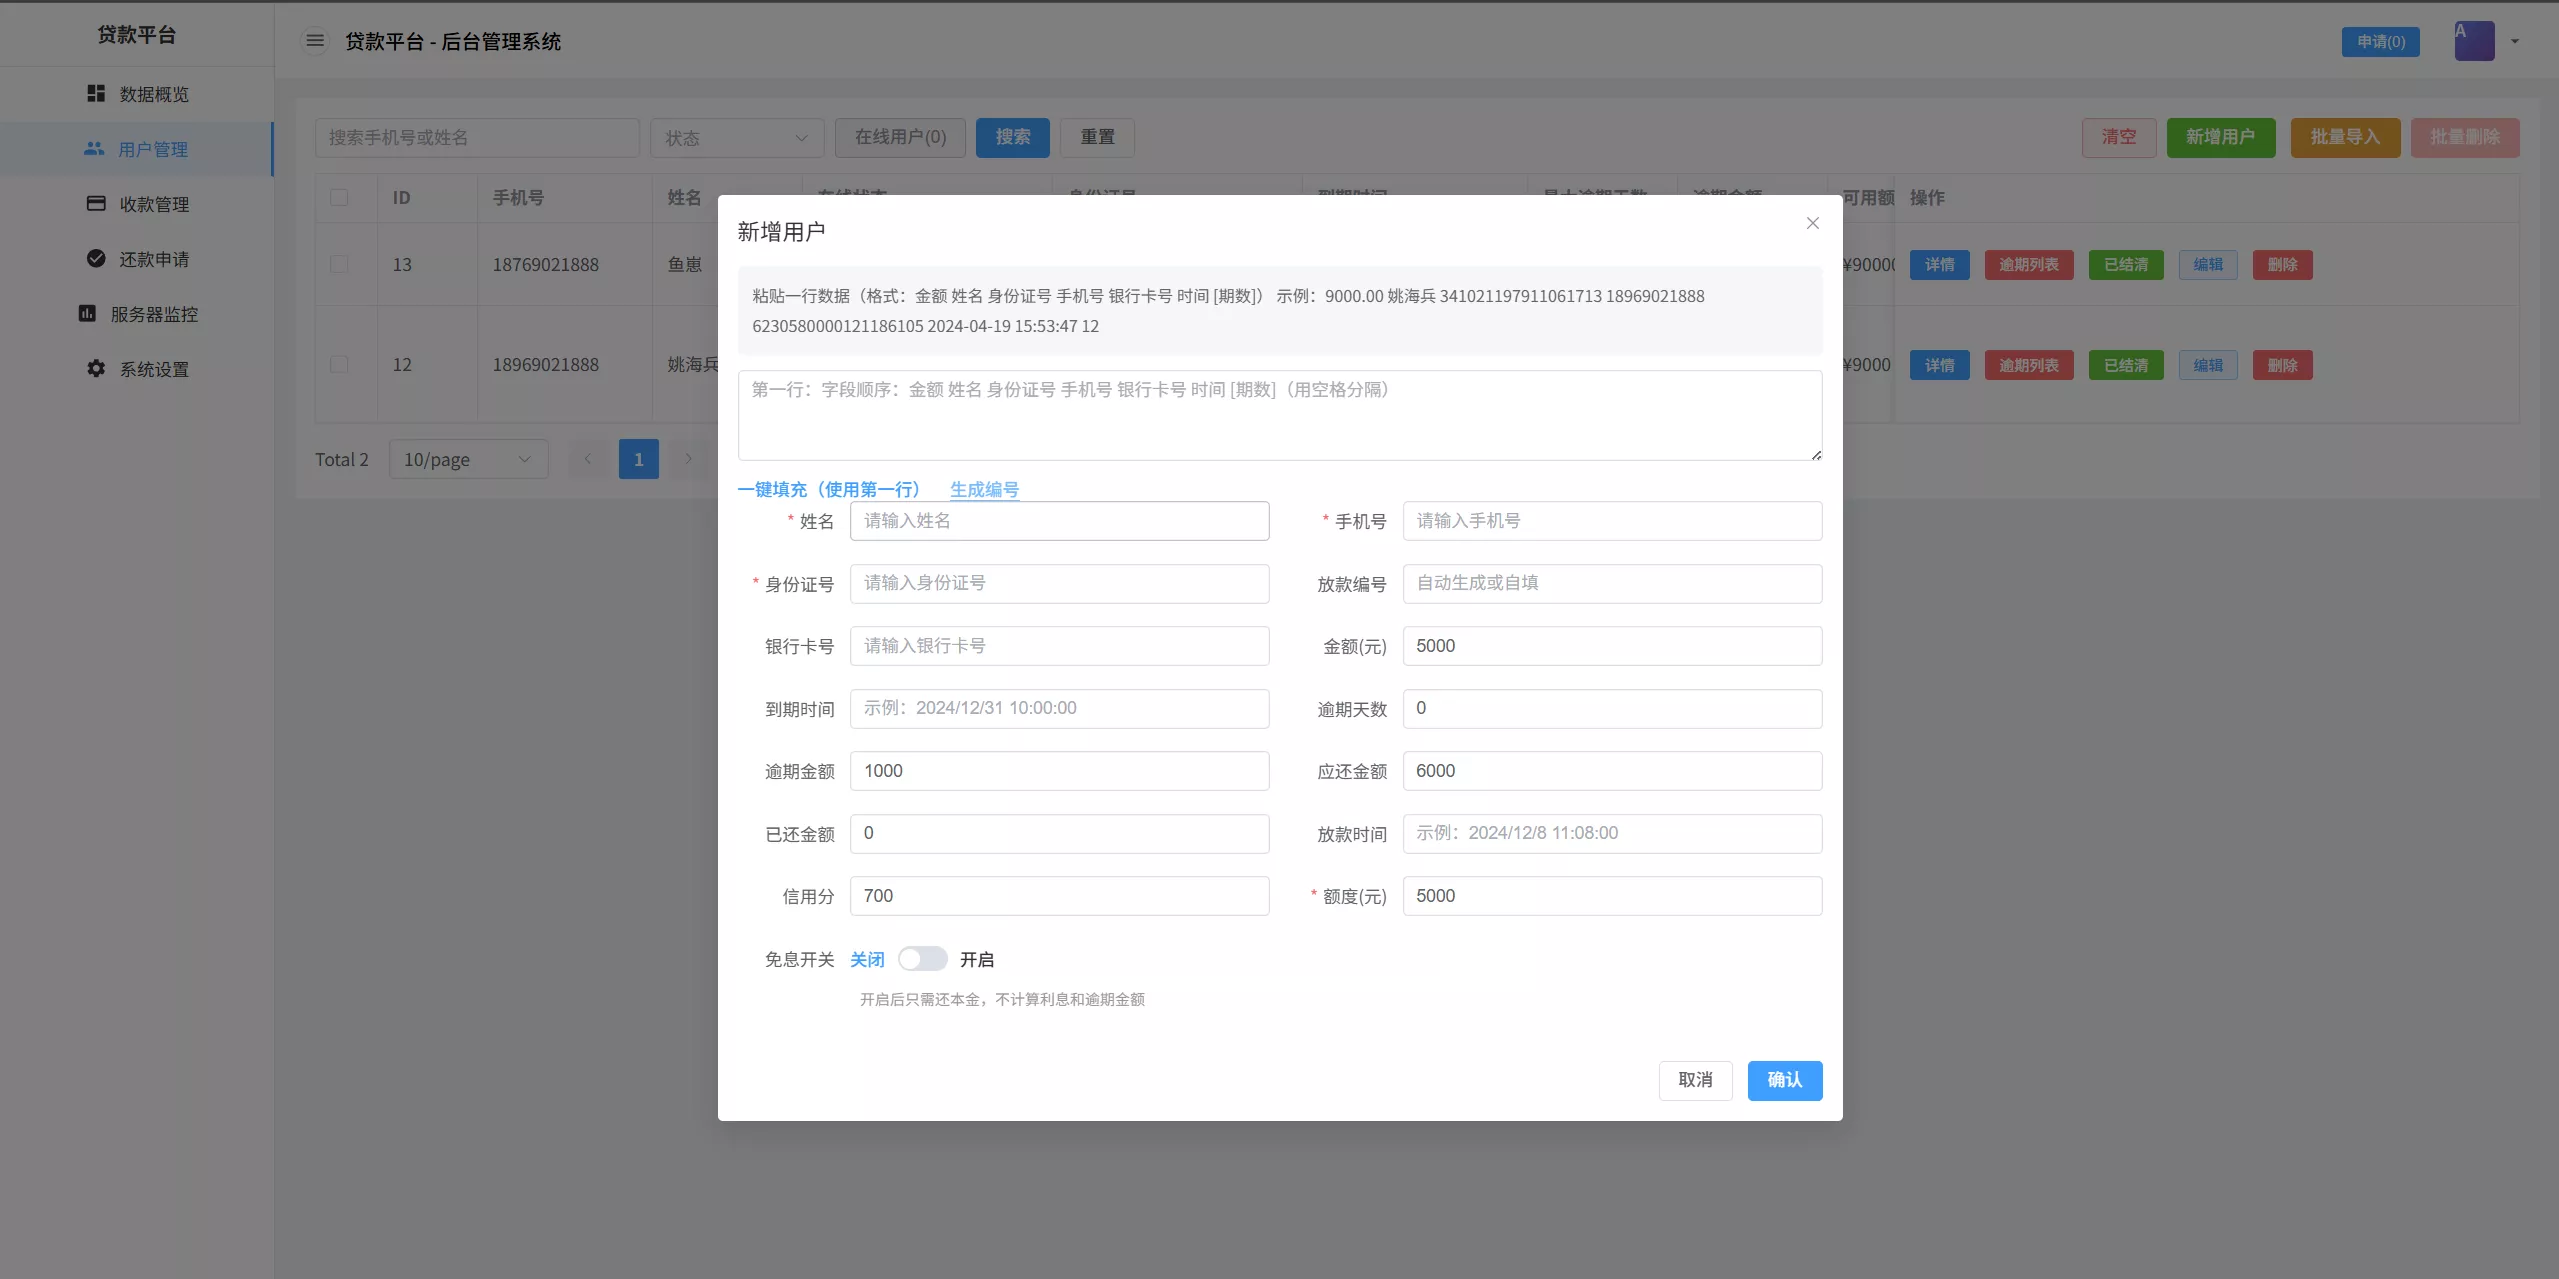Image resolution: width=2559 pixels, height=1279 pixels.
Task: Click the 收款管理 card icon
Action: point(94,203)
